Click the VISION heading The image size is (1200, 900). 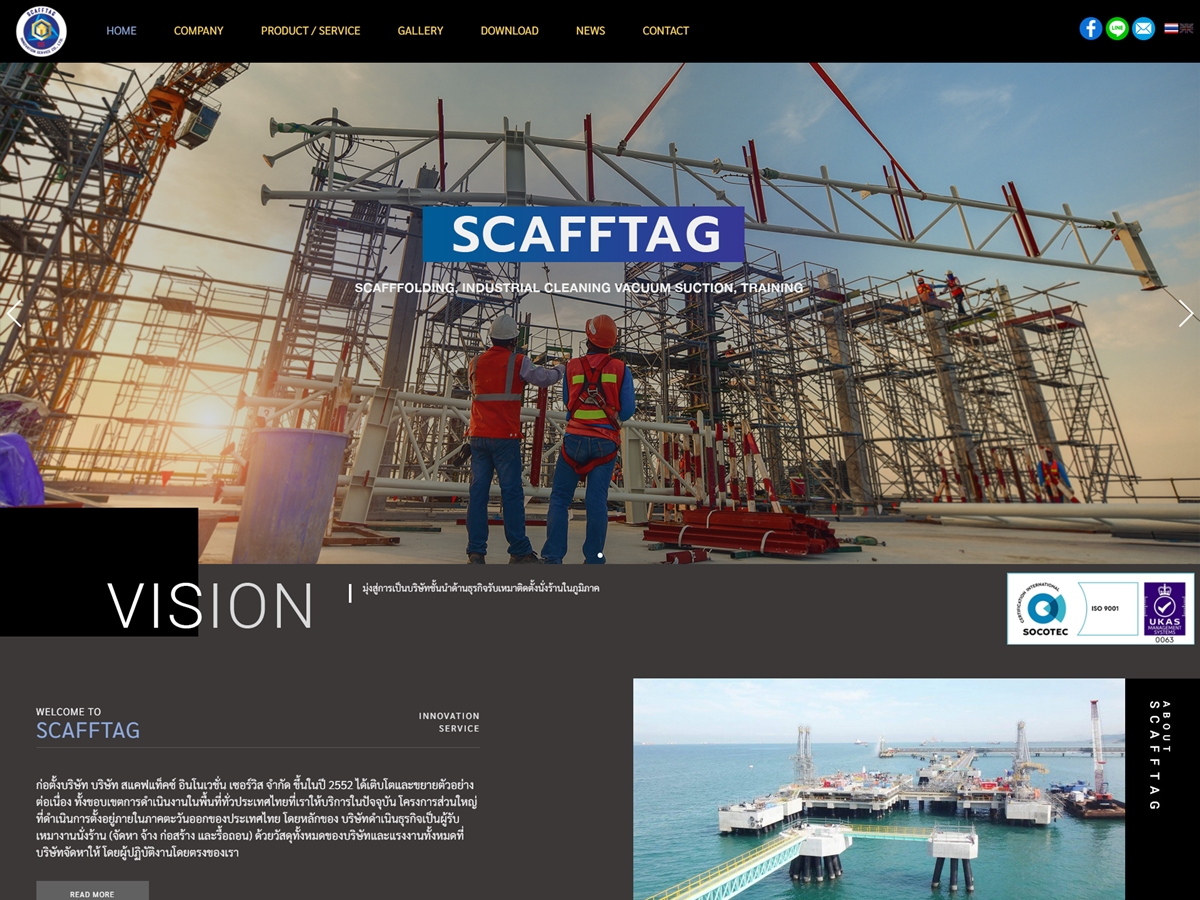tap(210, 606)
